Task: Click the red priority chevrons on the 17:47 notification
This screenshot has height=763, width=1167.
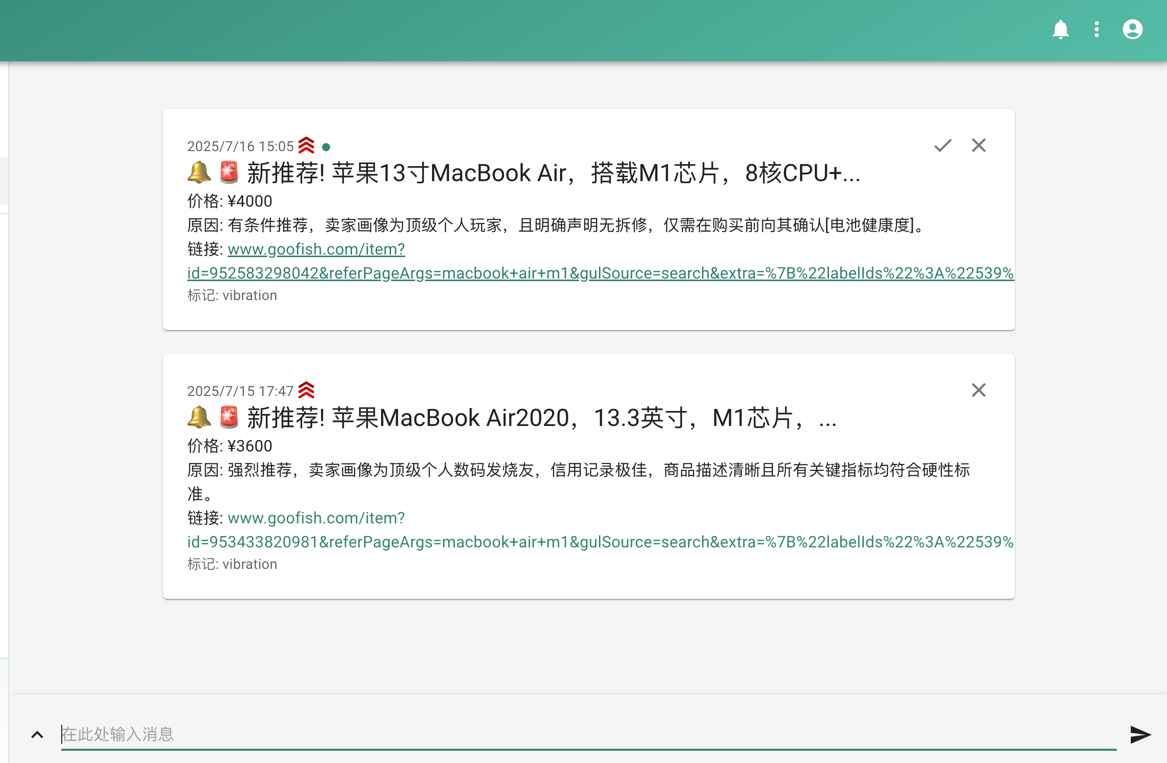Action: coord(306,389)
